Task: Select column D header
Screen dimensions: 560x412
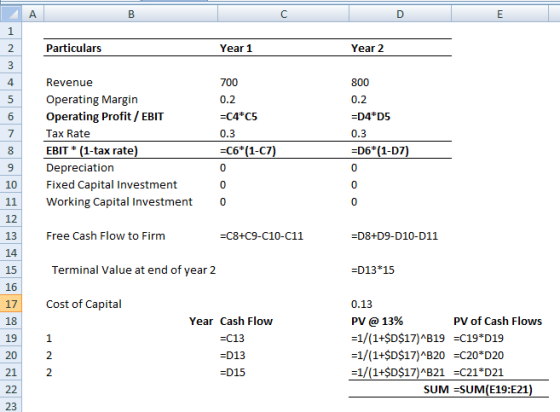Action: (400, 14)
